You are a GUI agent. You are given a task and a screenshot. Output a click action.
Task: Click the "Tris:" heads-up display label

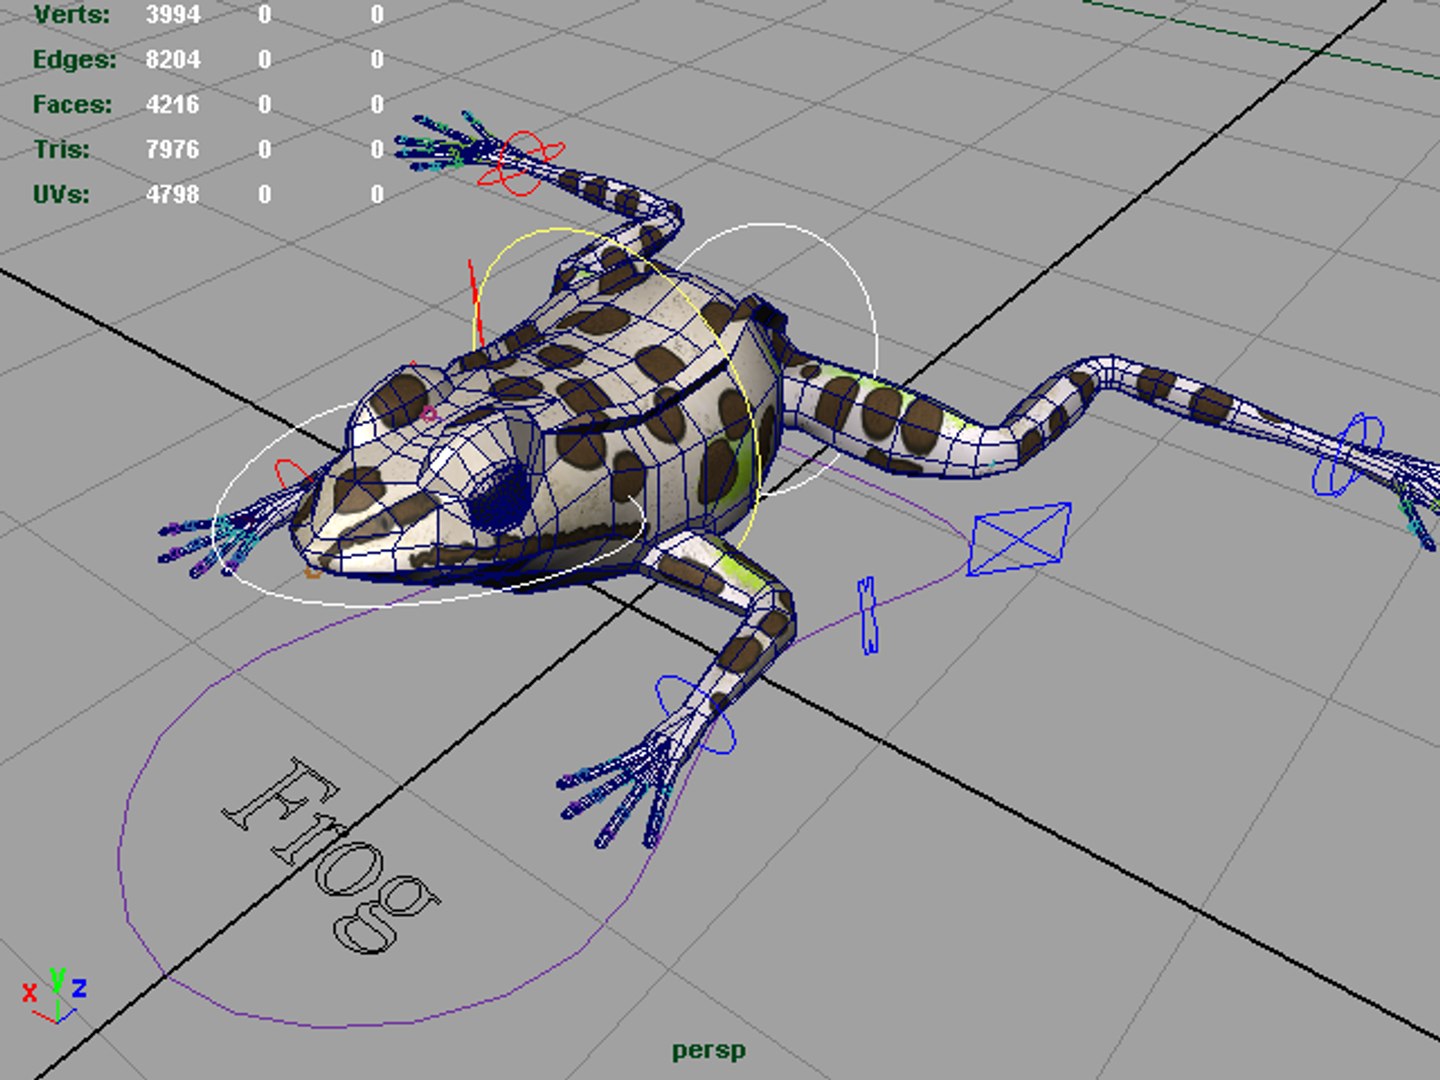pos(61,149)
